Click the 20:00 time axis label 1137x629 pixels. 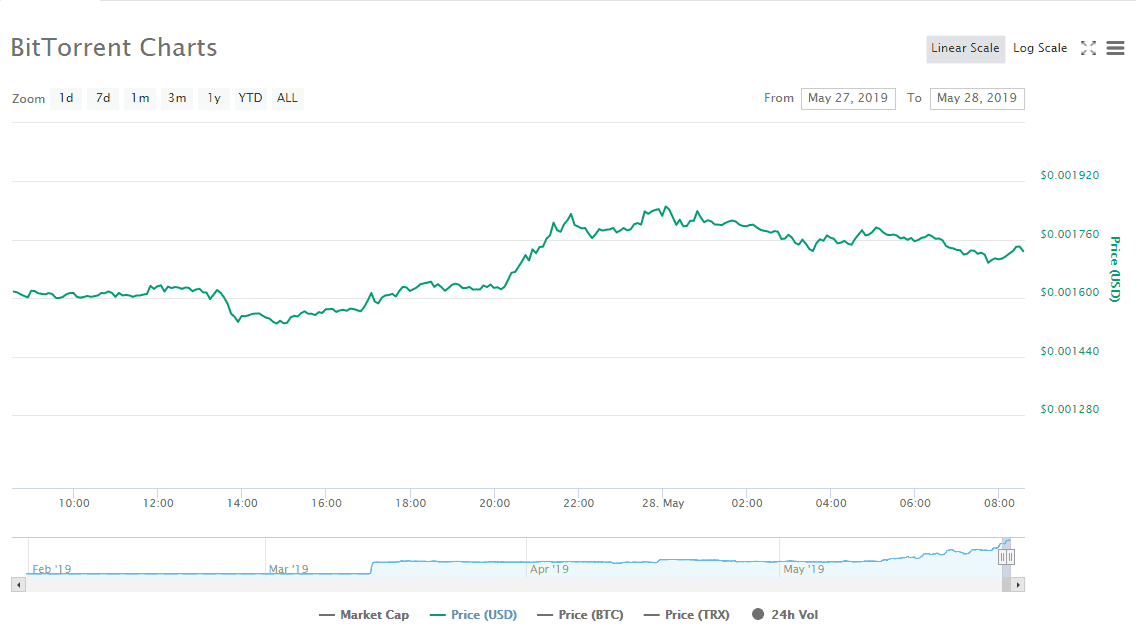pos(495,503)
